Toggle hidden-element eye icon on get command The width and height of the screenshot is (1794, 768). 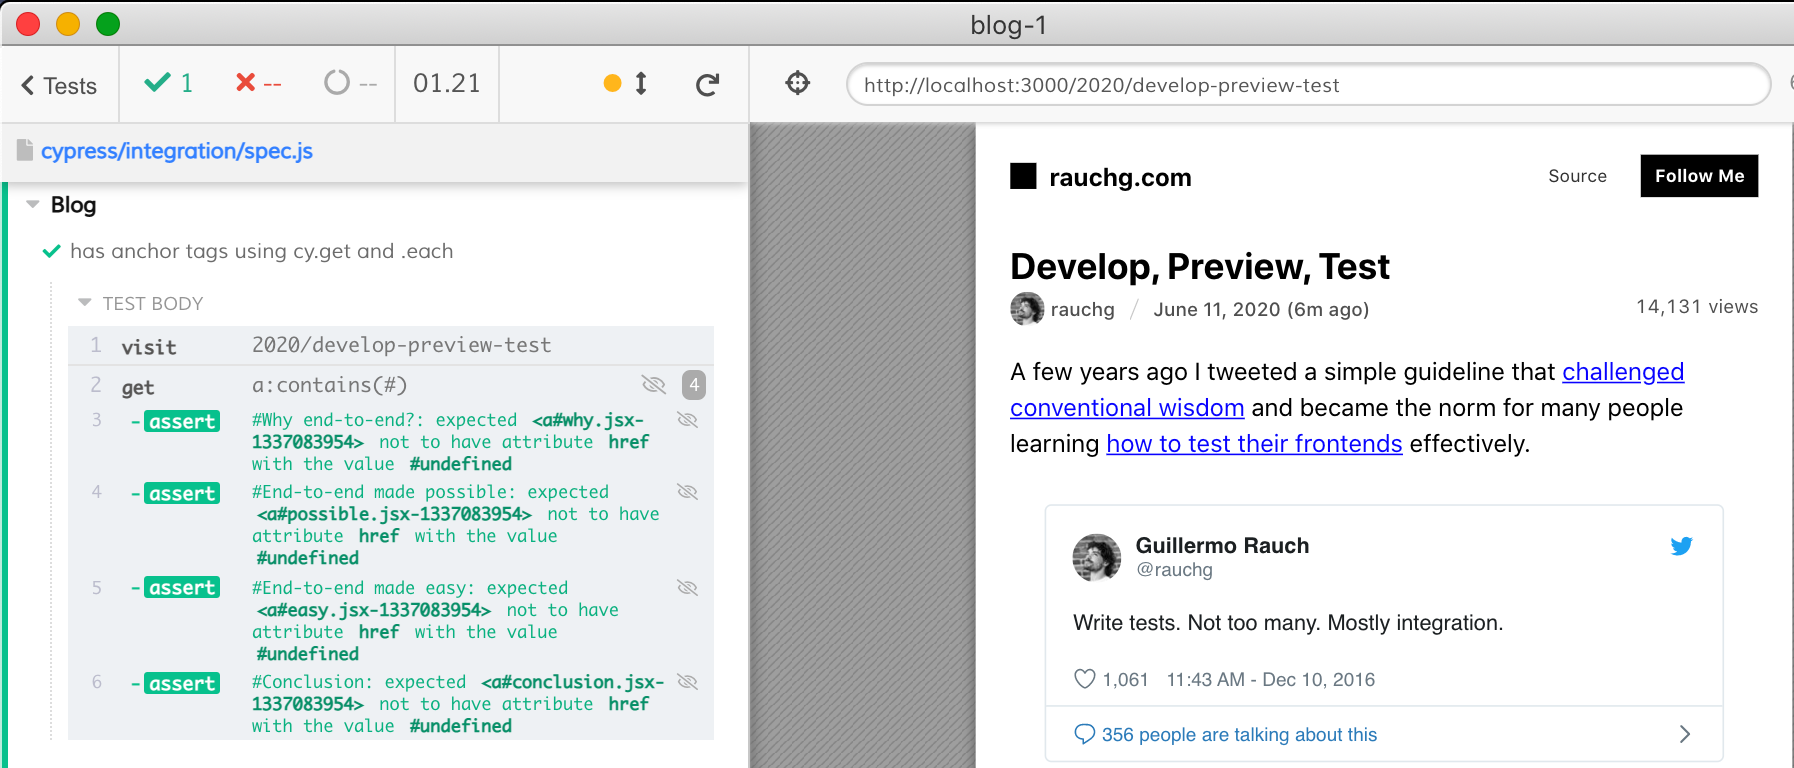click(x=653, y=385)
